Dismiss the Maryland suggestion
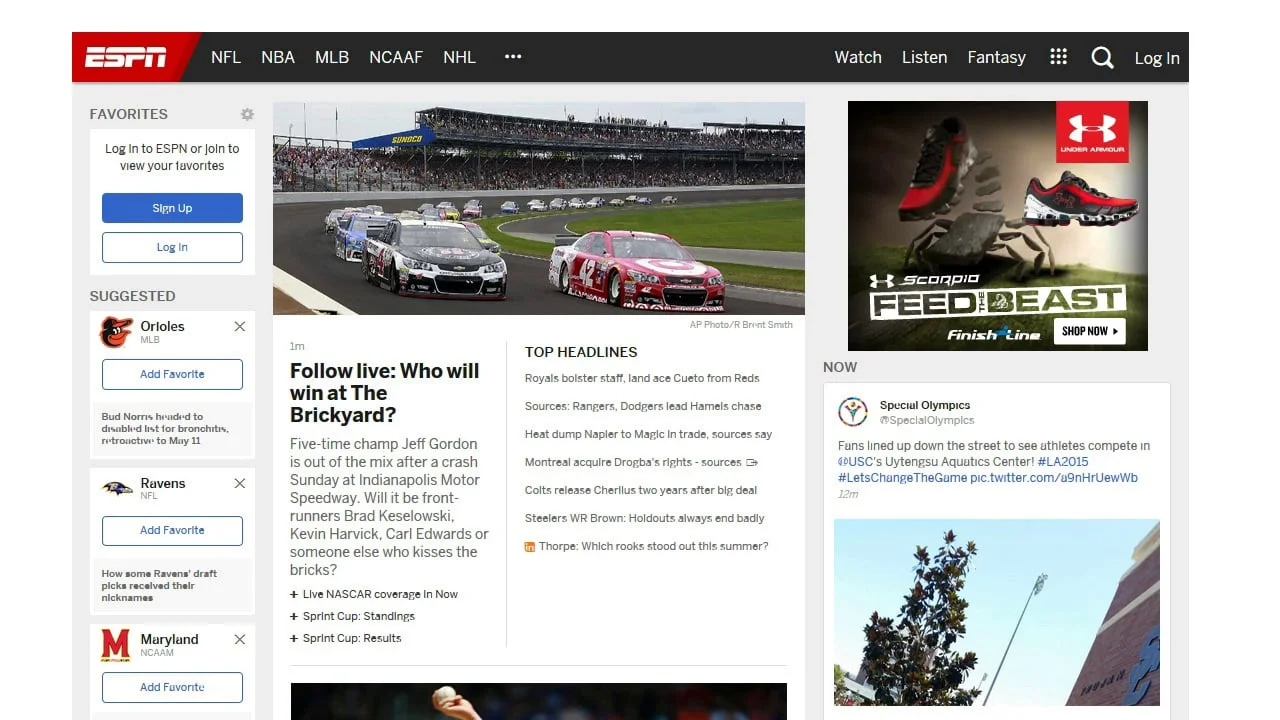Viewport: 1280px width, 720px height. point(240,639)
